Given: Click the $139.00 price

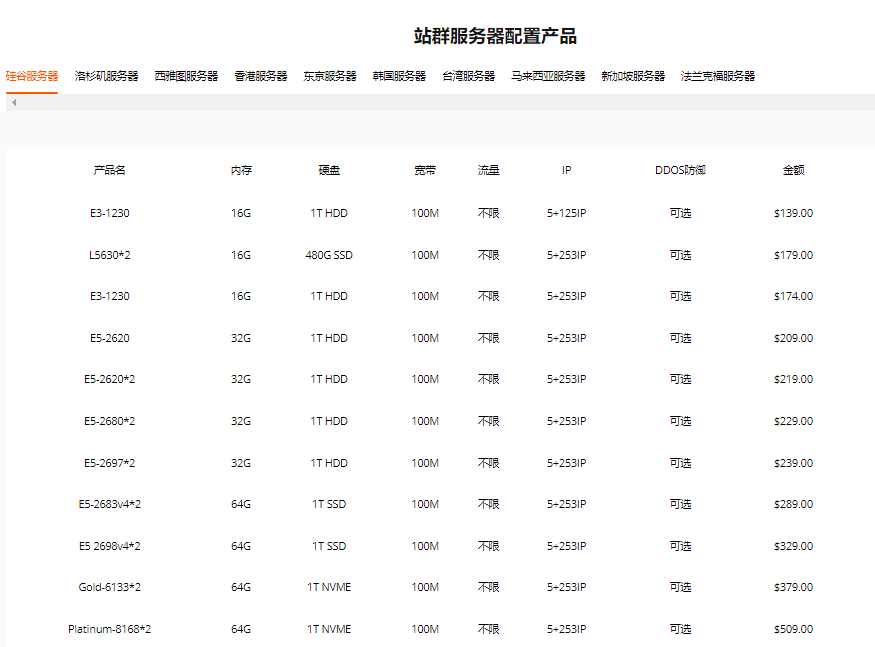Looking at the screenshot, I should coord(793,213).
